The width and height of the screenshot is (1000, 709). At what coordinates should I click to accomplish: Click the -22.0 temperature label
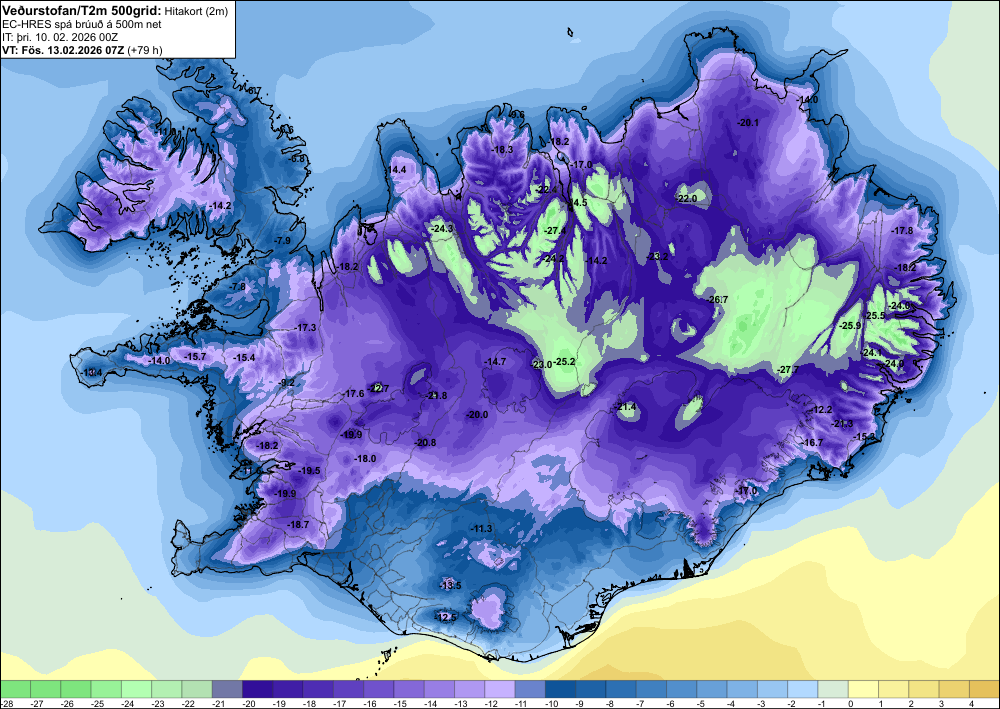[x=687, y=199]
